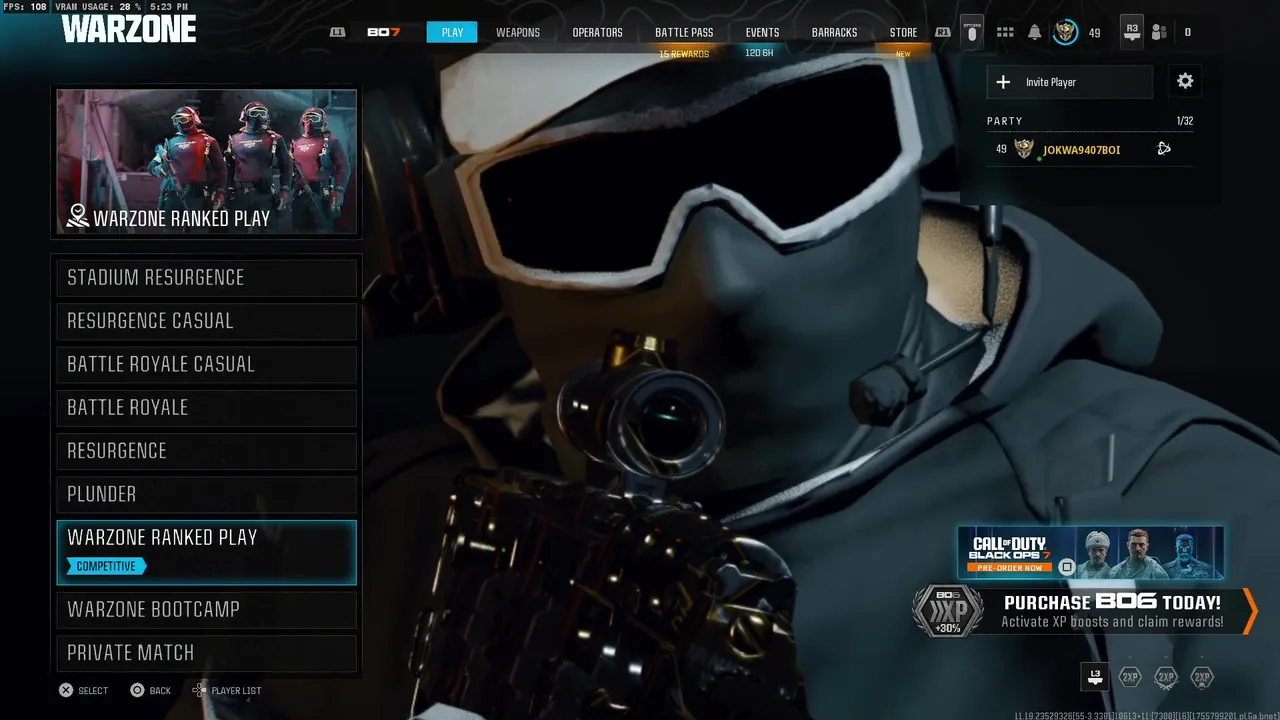The image size is (1280, 720).
Task: Open the grid apps menu icon
Action: tap(1005, 32)
